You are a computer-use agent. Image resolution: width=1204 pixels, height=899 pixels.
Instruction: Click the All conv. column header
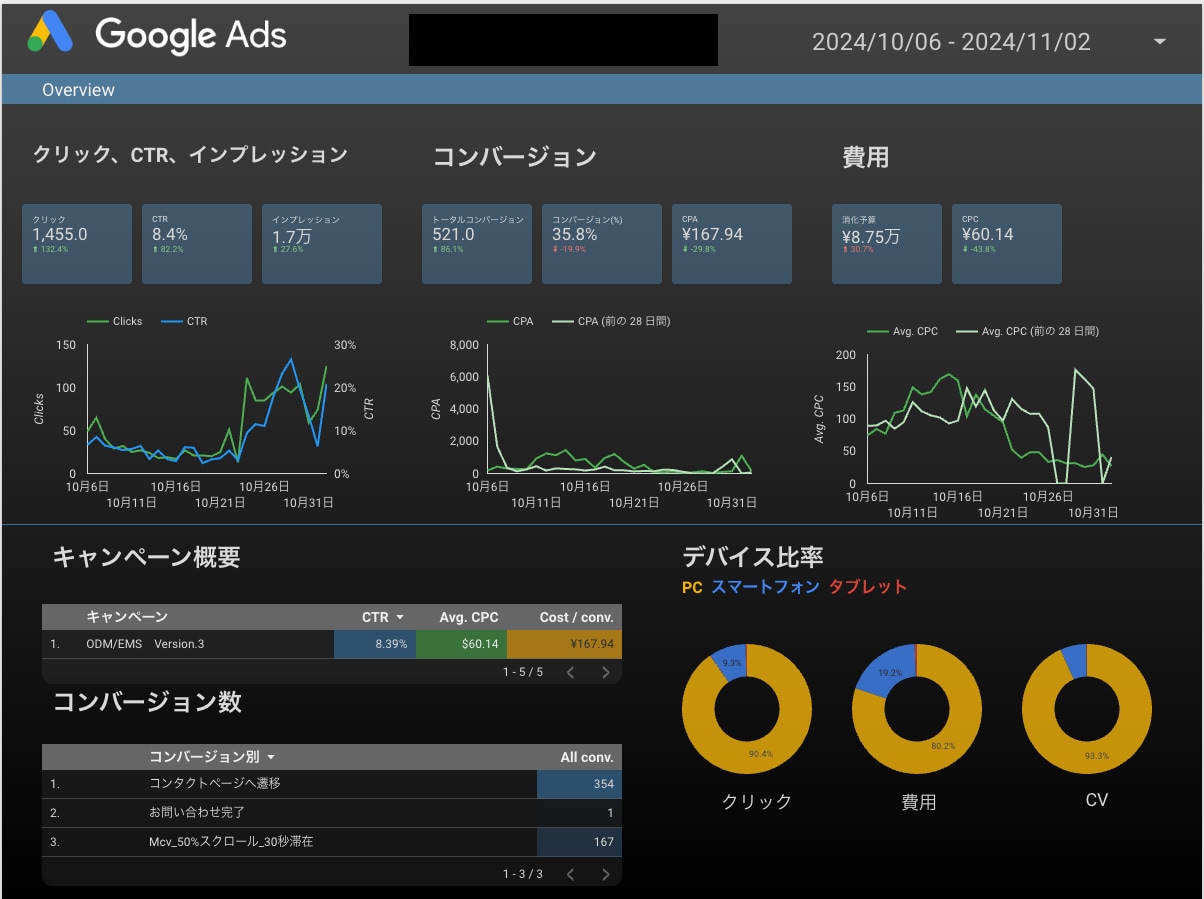[587, 757]
